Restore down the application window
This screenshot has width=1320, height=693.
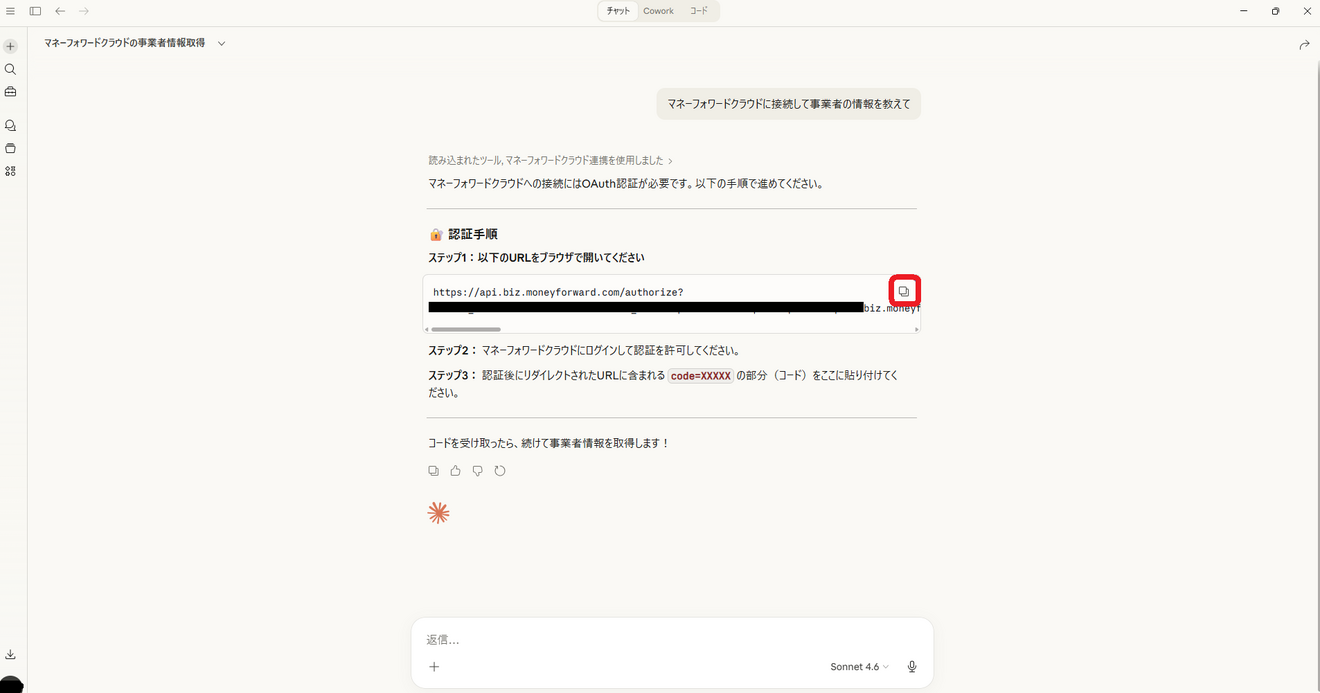coord(1275,11)
